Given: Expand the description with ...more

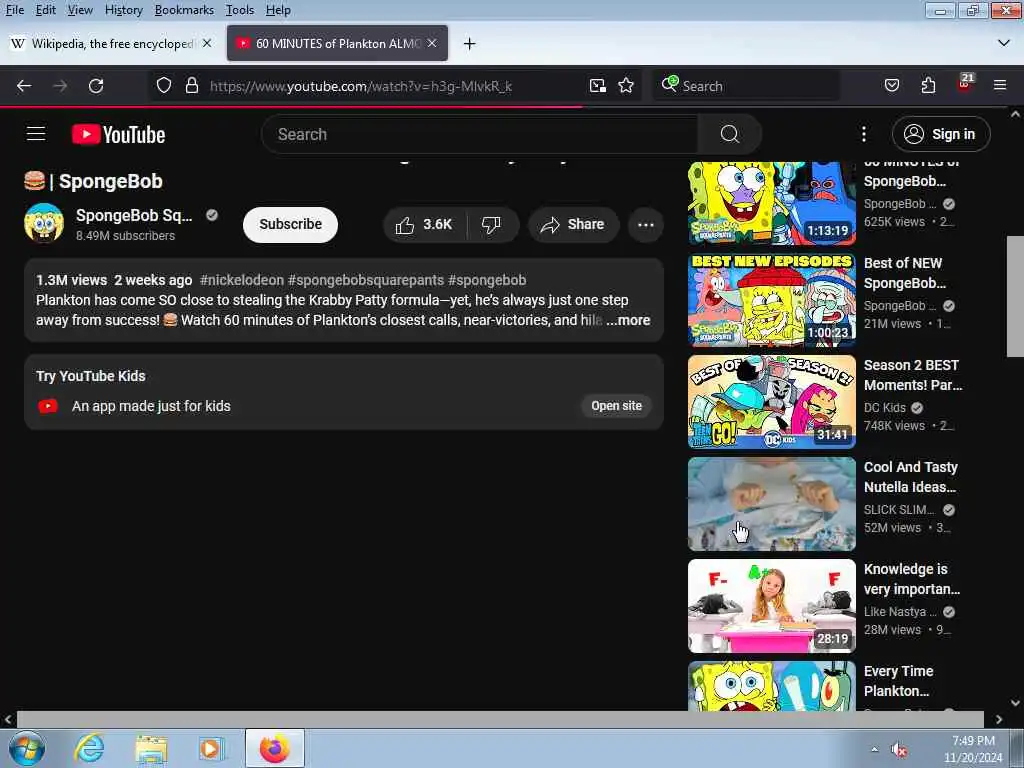Looking at the screenshot, I should tap(628, 320).
